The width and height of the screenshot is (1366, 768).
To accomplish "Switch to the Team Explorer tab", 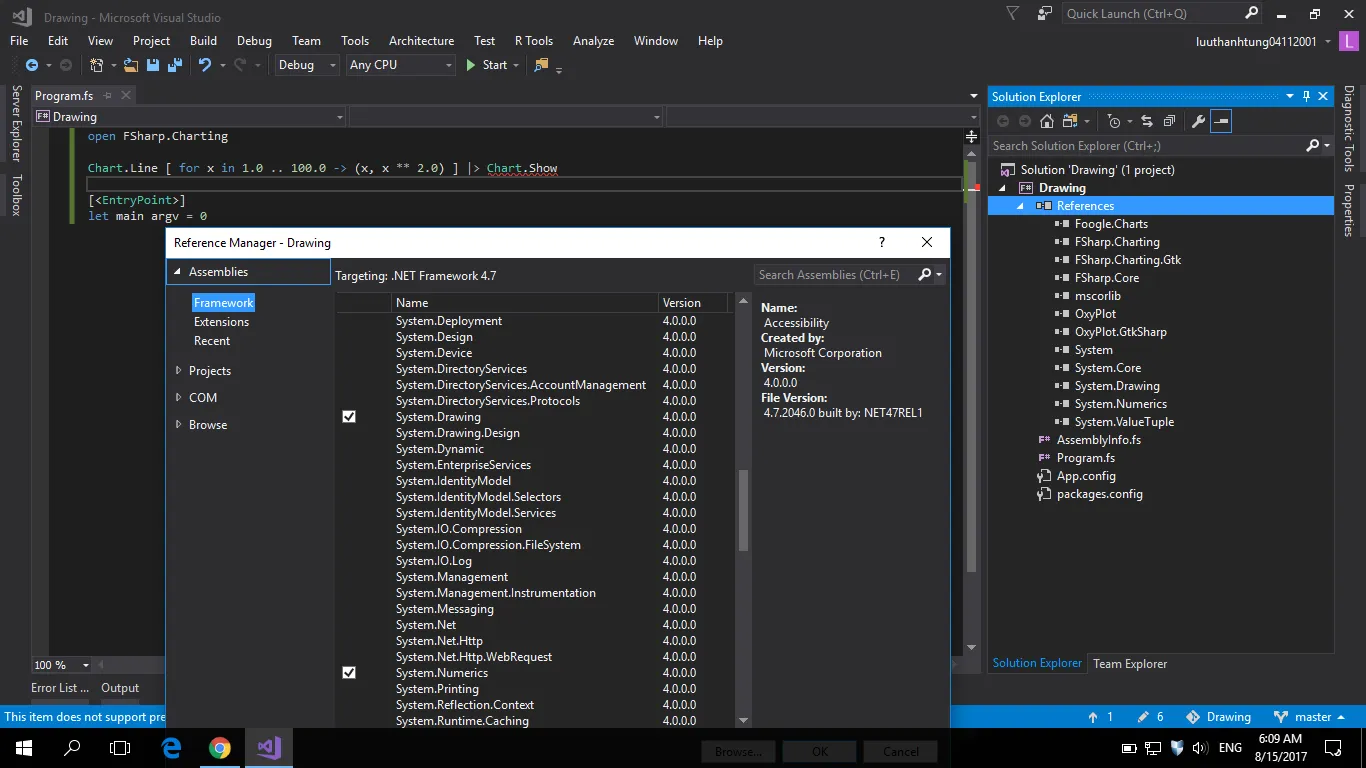I will pyautogui.click(x=1130, y=663).
